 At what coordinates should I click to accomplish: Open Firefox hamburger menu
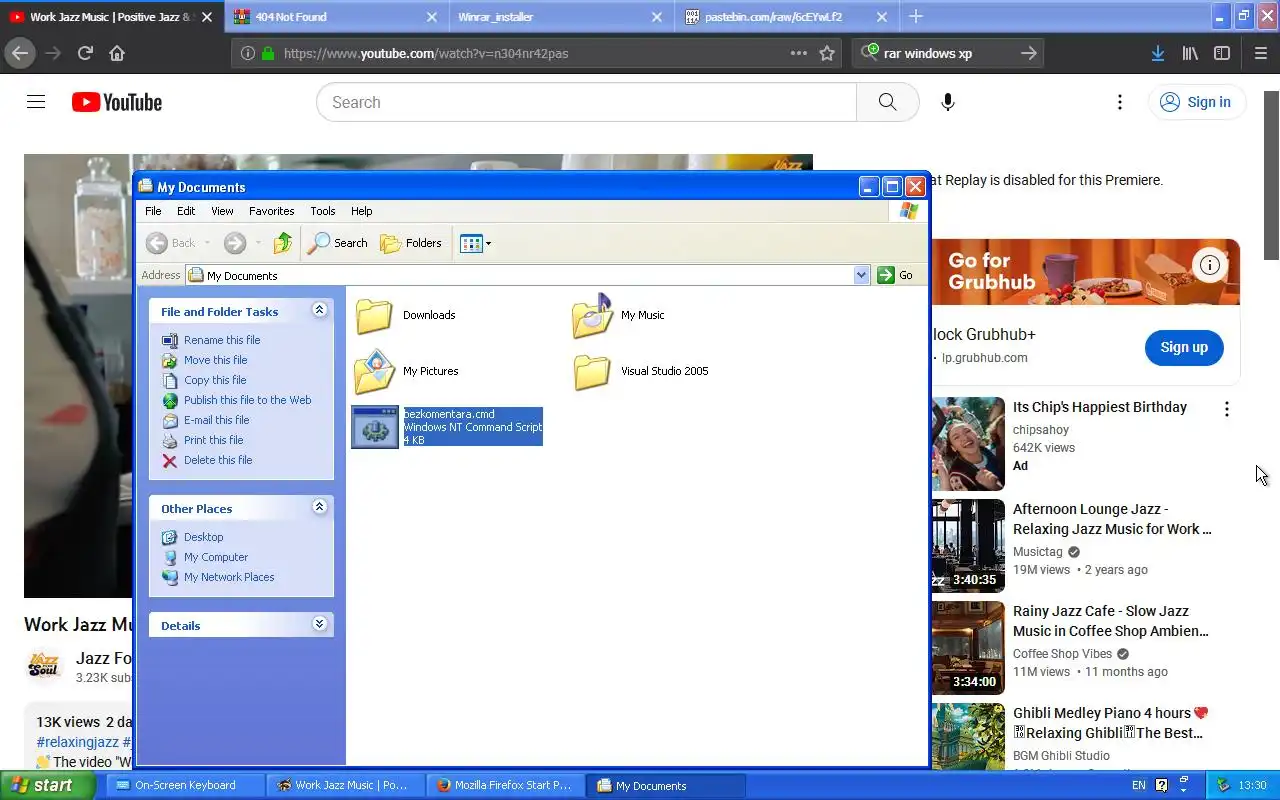[1260, 53]
